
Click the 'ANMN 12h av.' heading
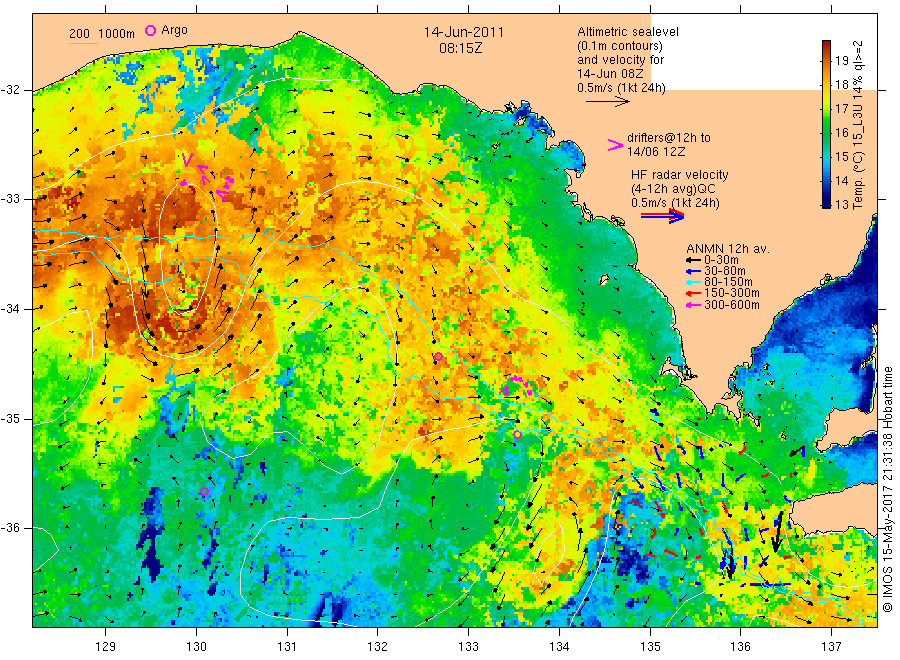pos(727,249)
